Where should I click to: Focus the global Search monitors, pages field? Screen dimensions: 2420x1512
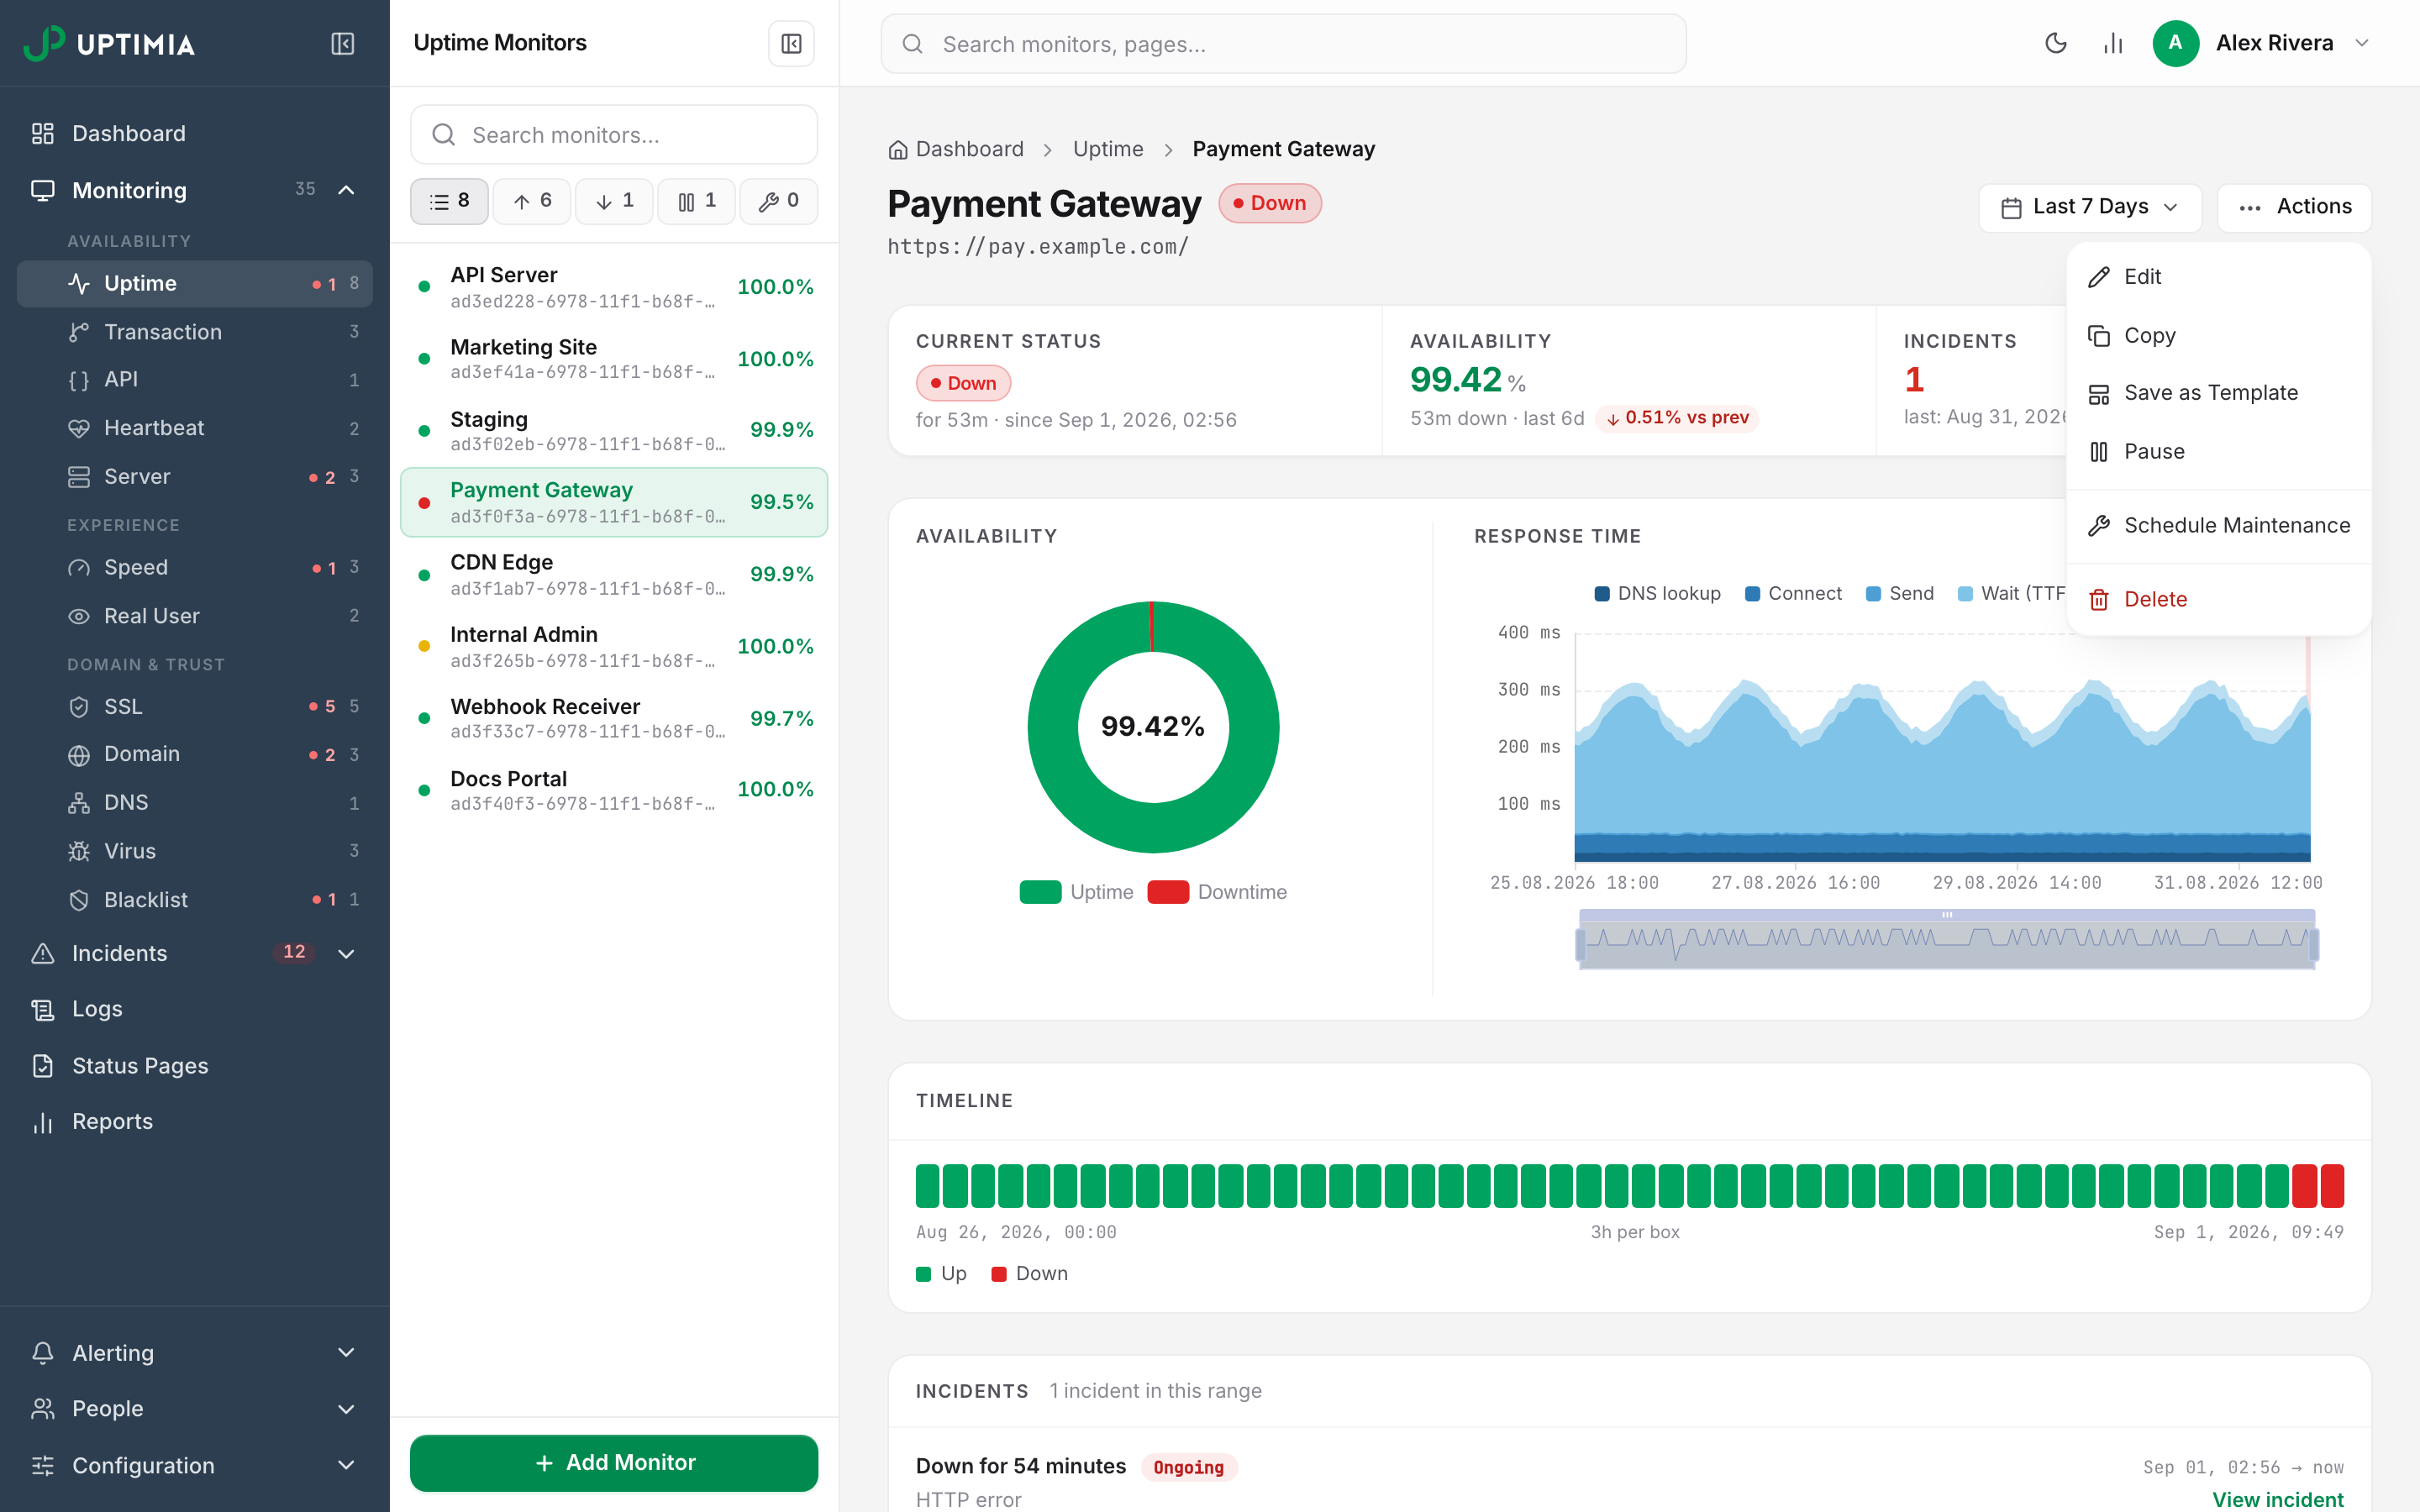1283,44
